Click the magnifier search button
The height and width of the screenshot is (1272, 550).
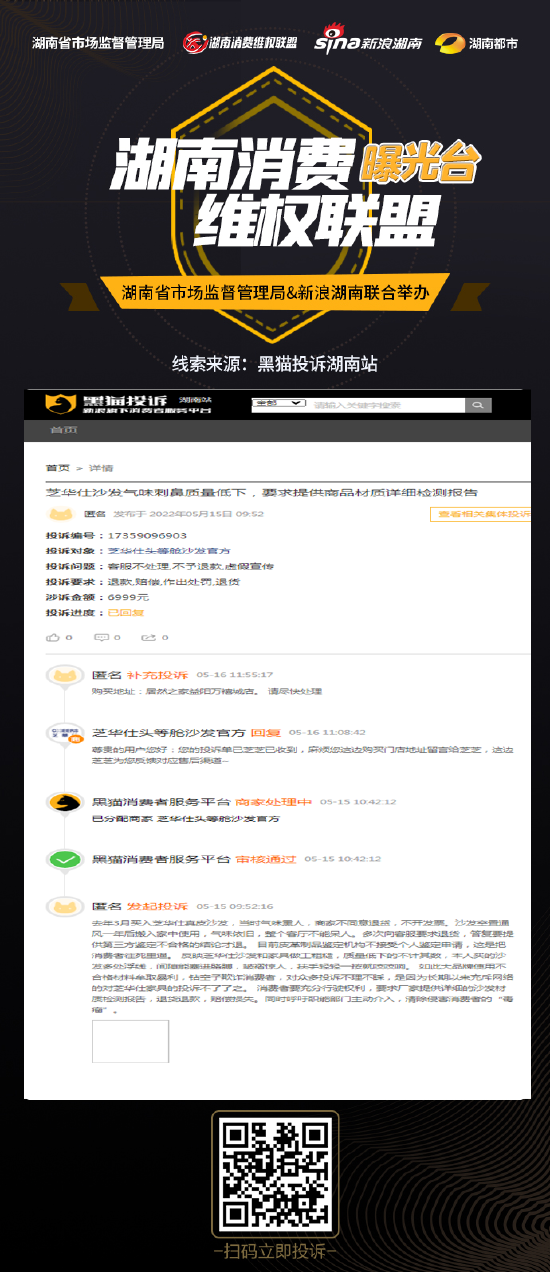(x=478, y=405)
